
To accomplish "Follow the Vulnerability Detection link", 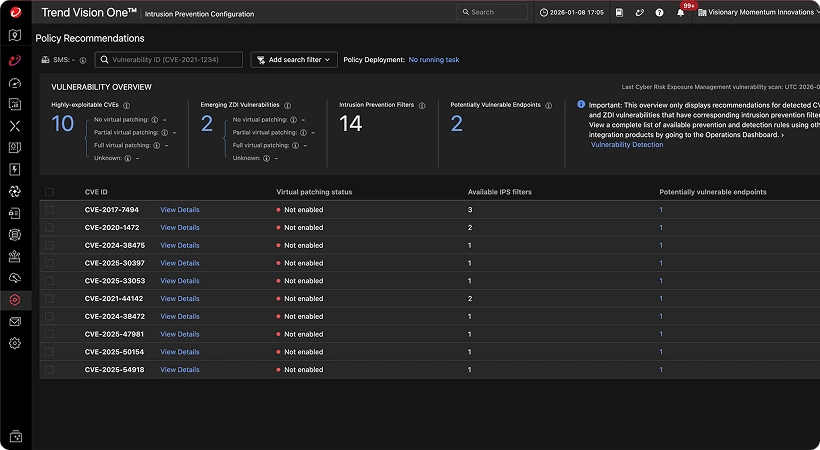I will tap(627, 145).
